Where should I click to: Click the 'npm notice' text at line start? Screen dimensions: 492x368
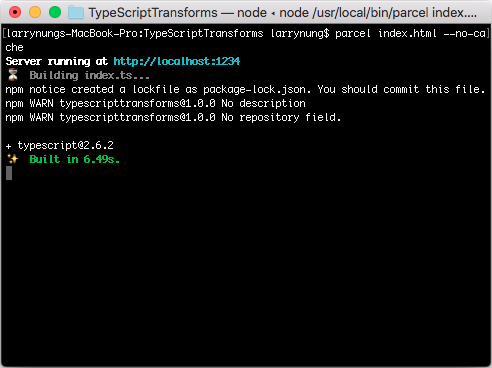point(35,89)
